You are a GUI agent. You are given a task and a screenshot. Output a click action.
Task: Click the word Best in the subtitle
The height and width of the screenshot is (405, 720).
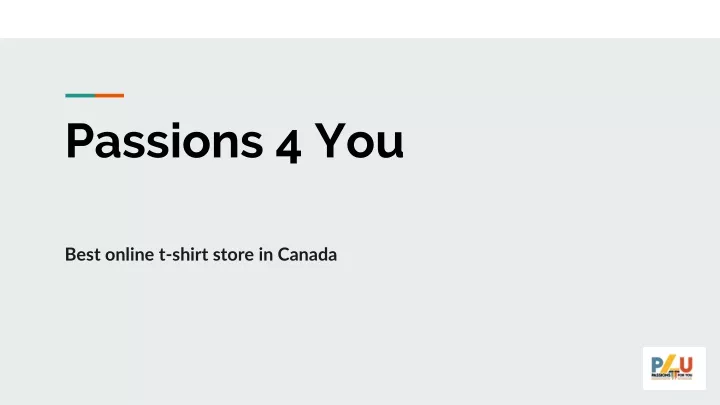pyautogui.click(x=83, y=254)
